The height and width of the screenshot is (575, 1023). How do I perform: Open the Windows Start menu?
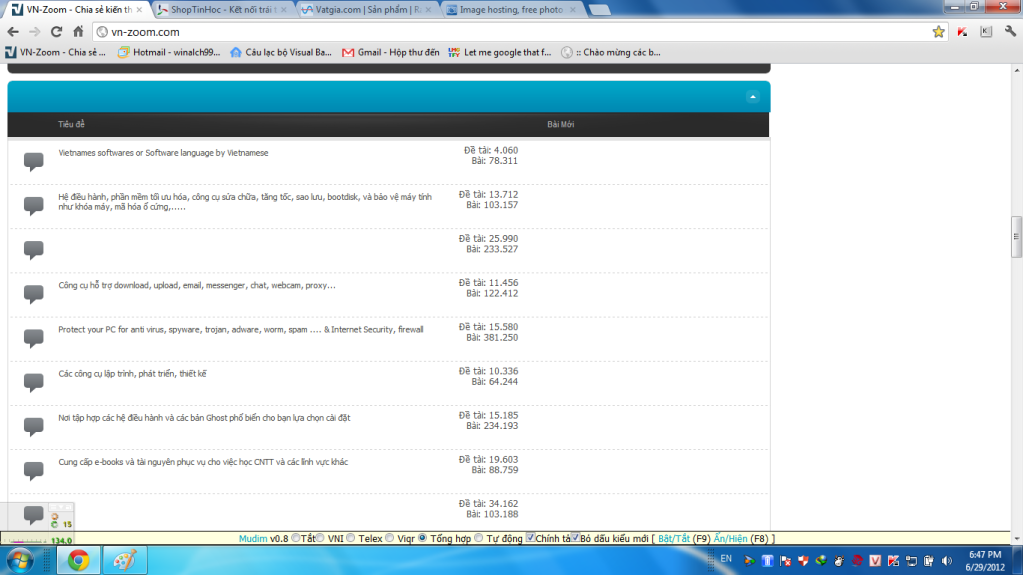click(x=20, y=561)
